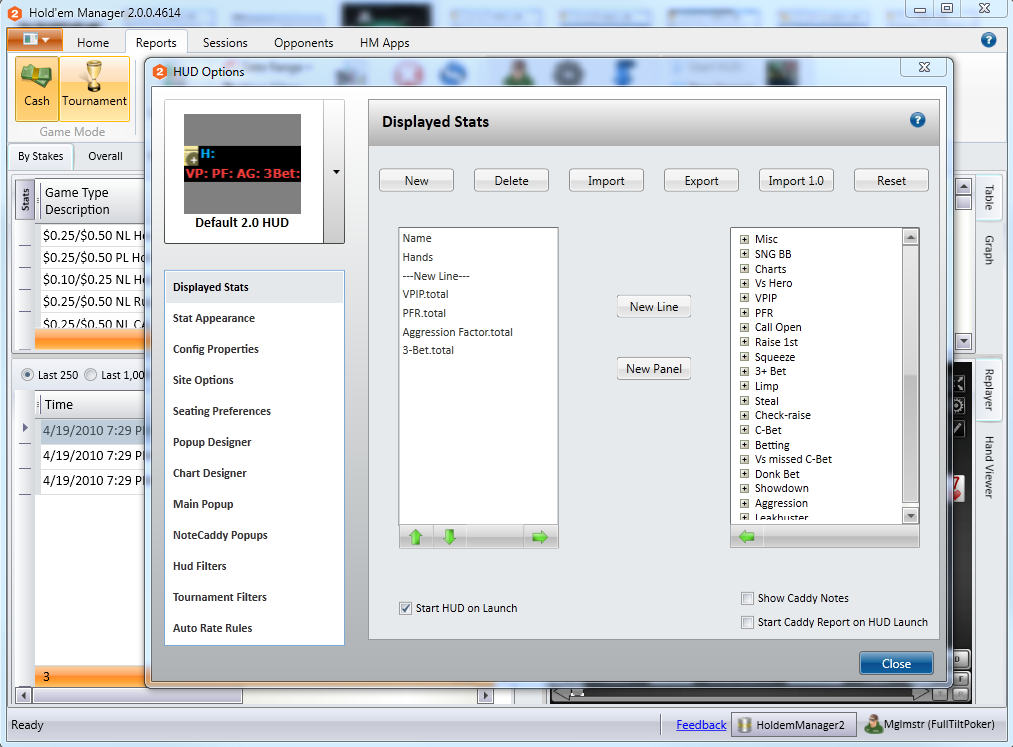Screen dimensions: 1013x747
Task: Click the Reset button
Action: coord(891,181)
